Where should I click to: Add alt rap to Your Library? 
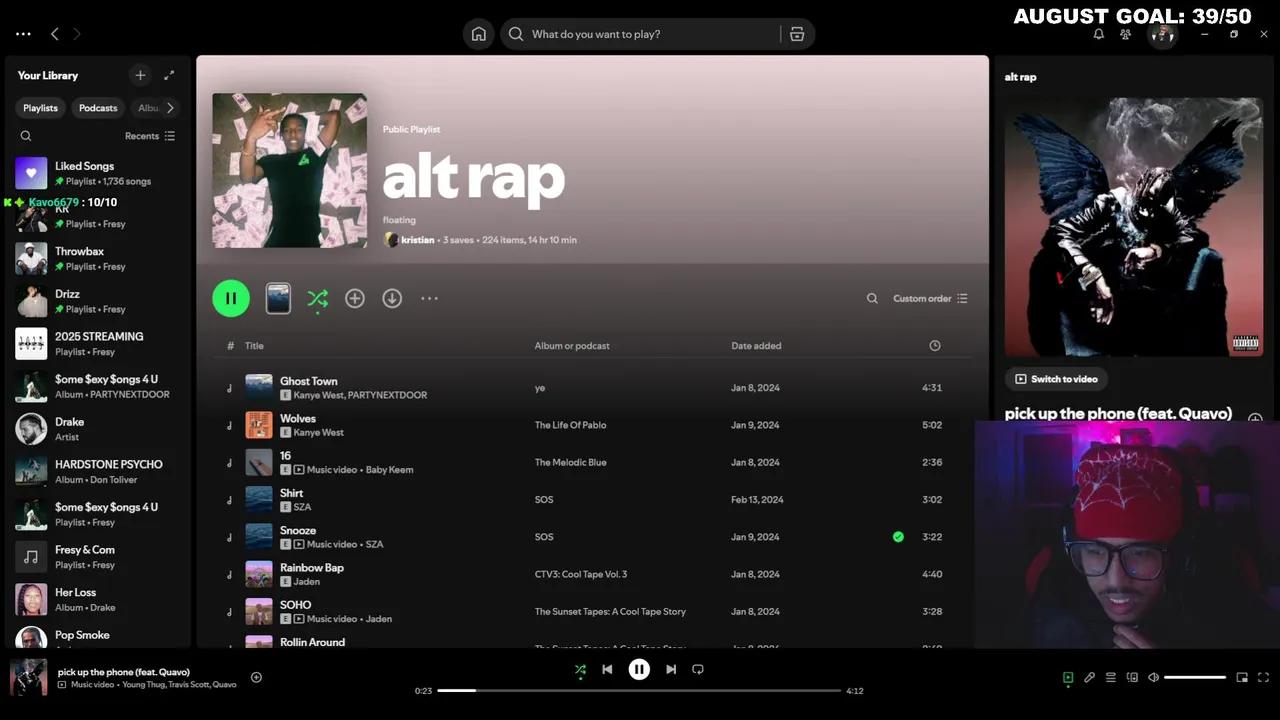tap(355, 298)
